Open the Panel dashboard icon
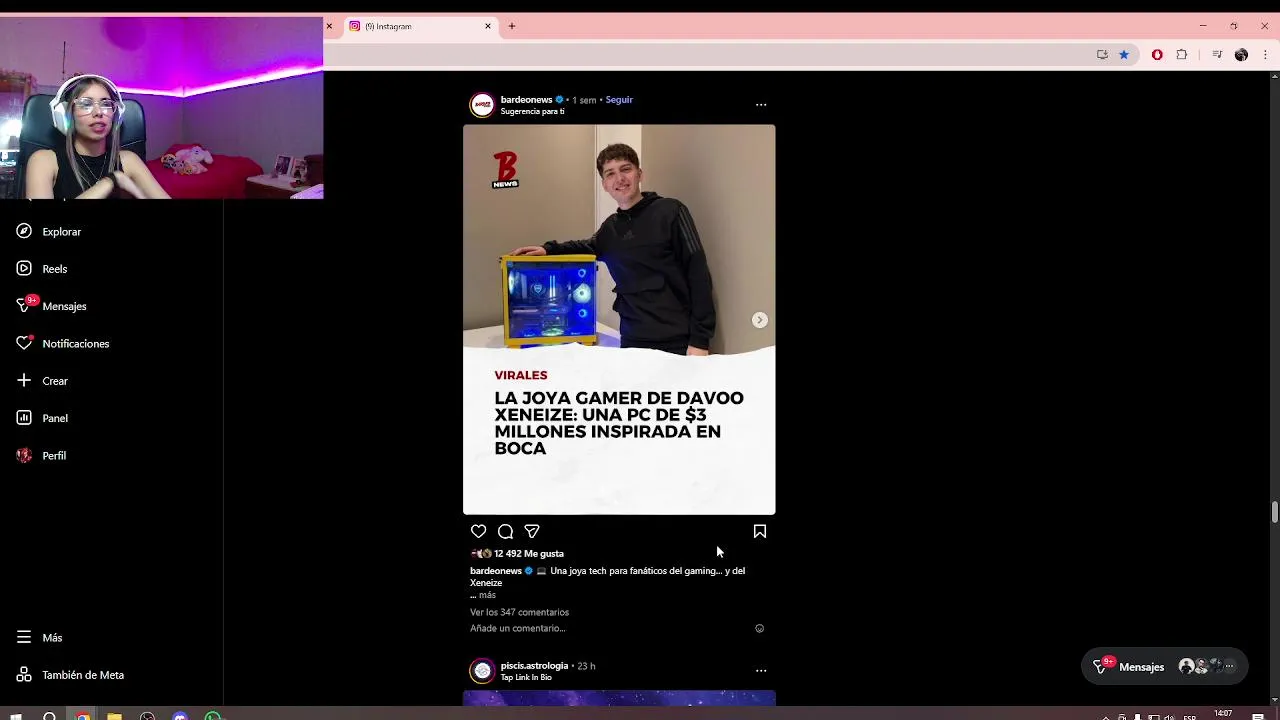The width and height of the screenshot is (1280, 720). (x=24, y=418)
